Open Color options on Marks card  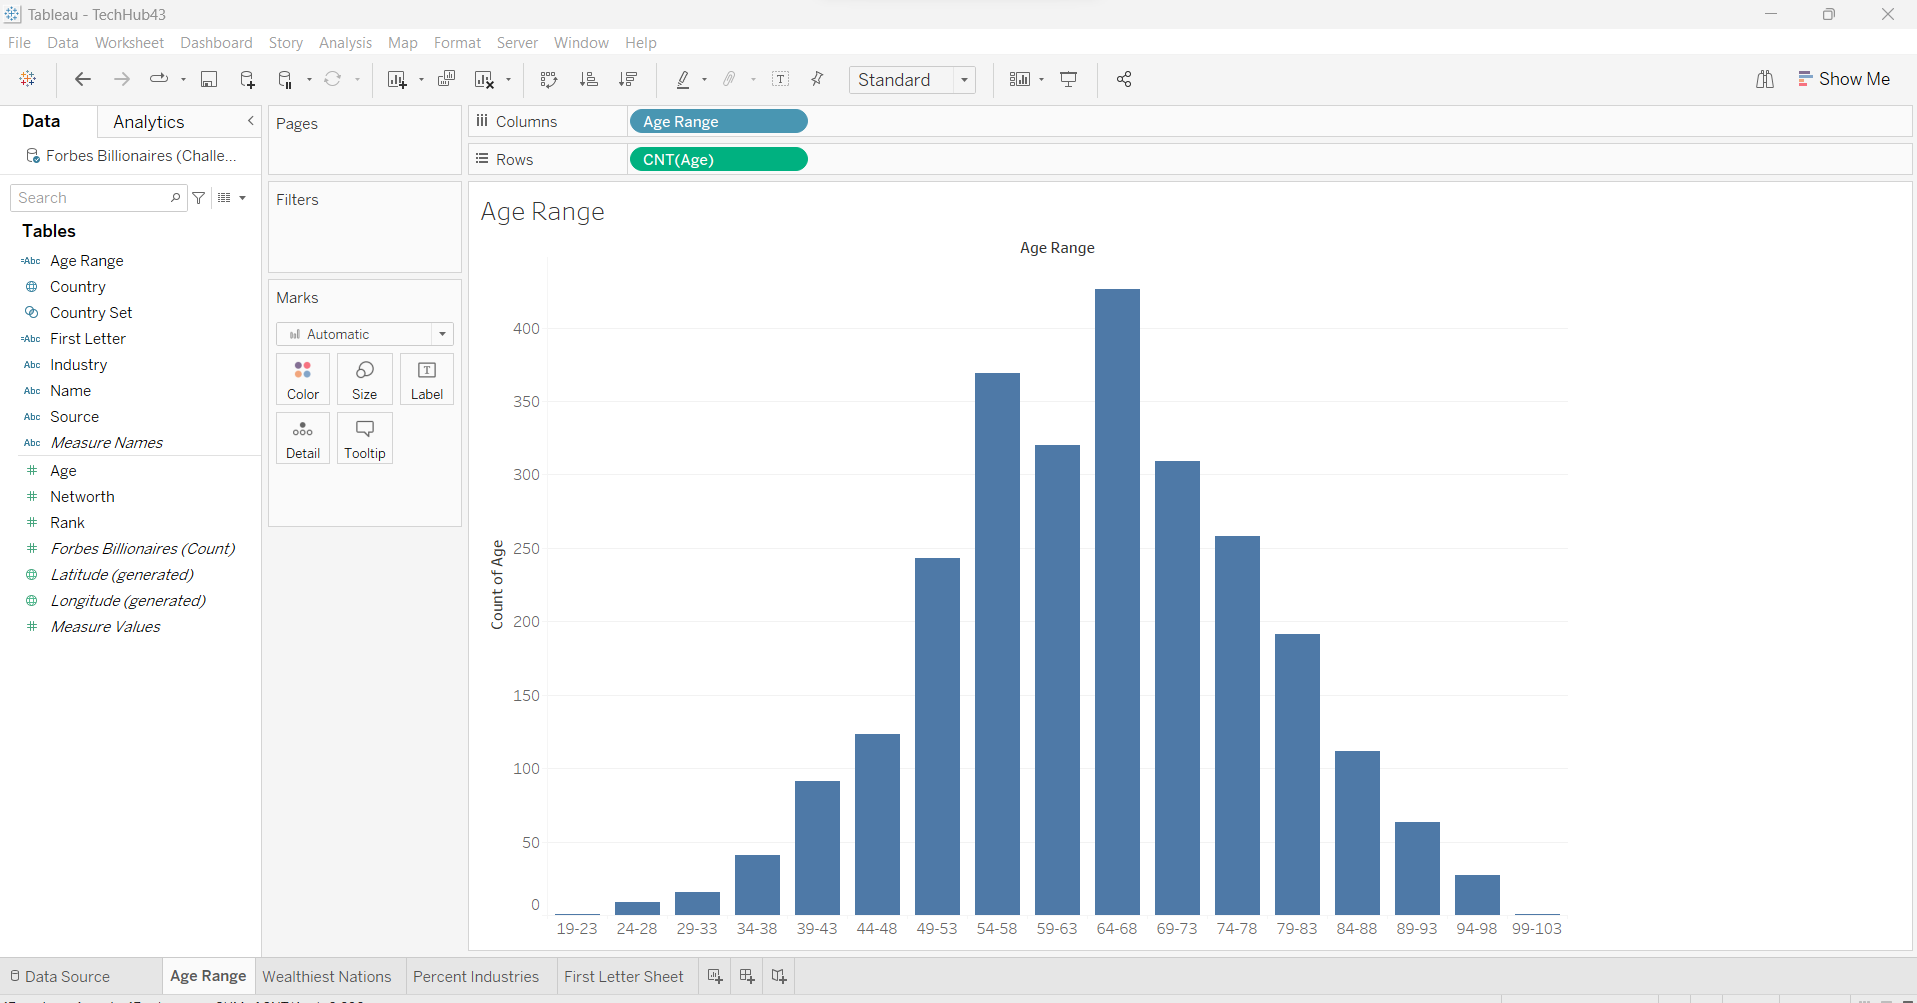click(303, 380)
